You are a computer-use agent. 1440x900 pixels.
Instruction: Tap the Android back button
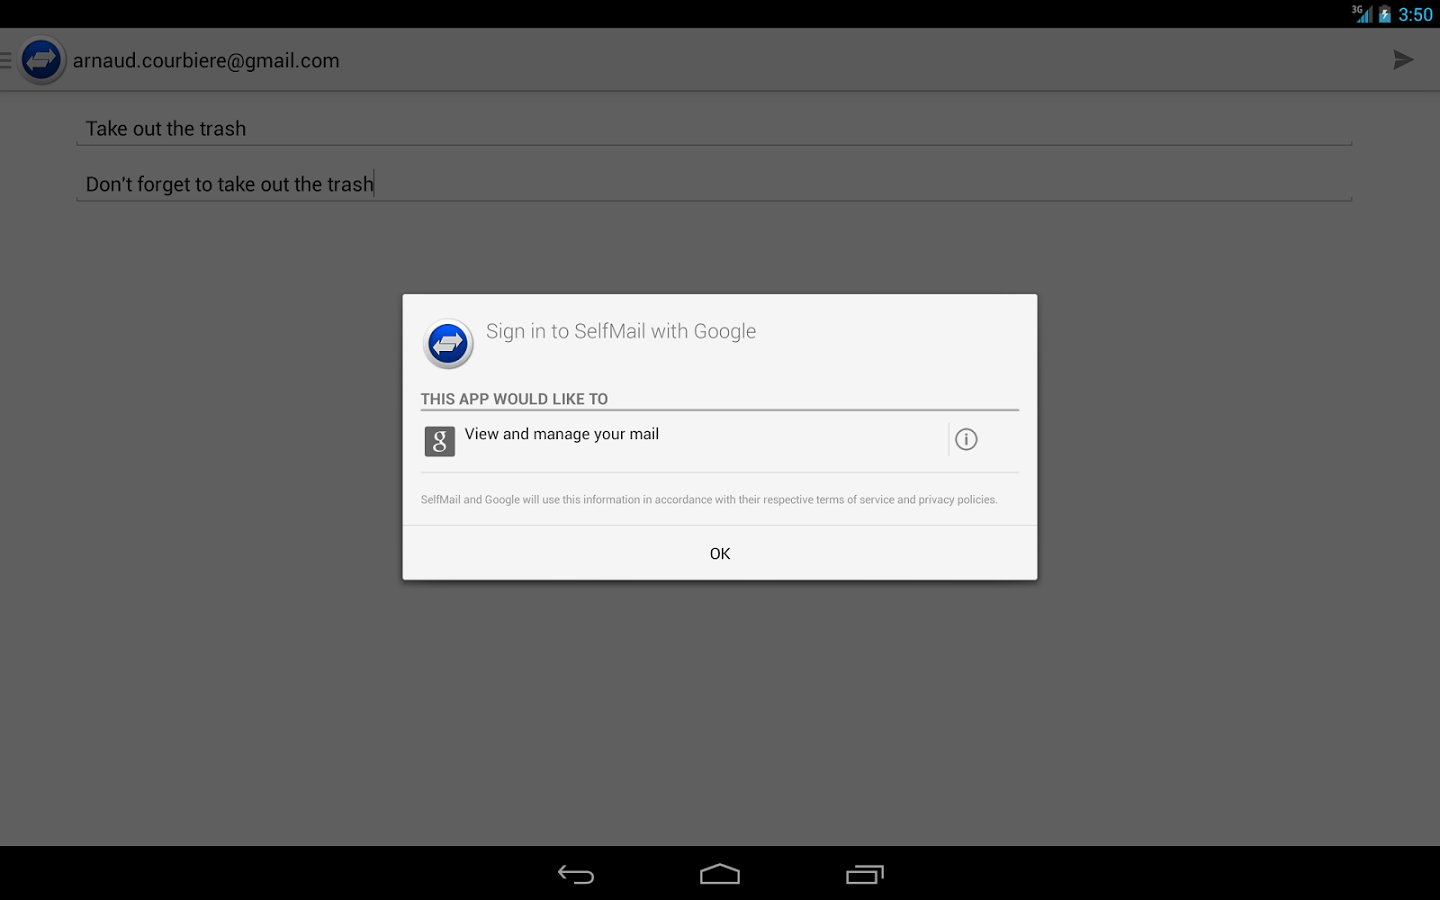click(576, 874)
